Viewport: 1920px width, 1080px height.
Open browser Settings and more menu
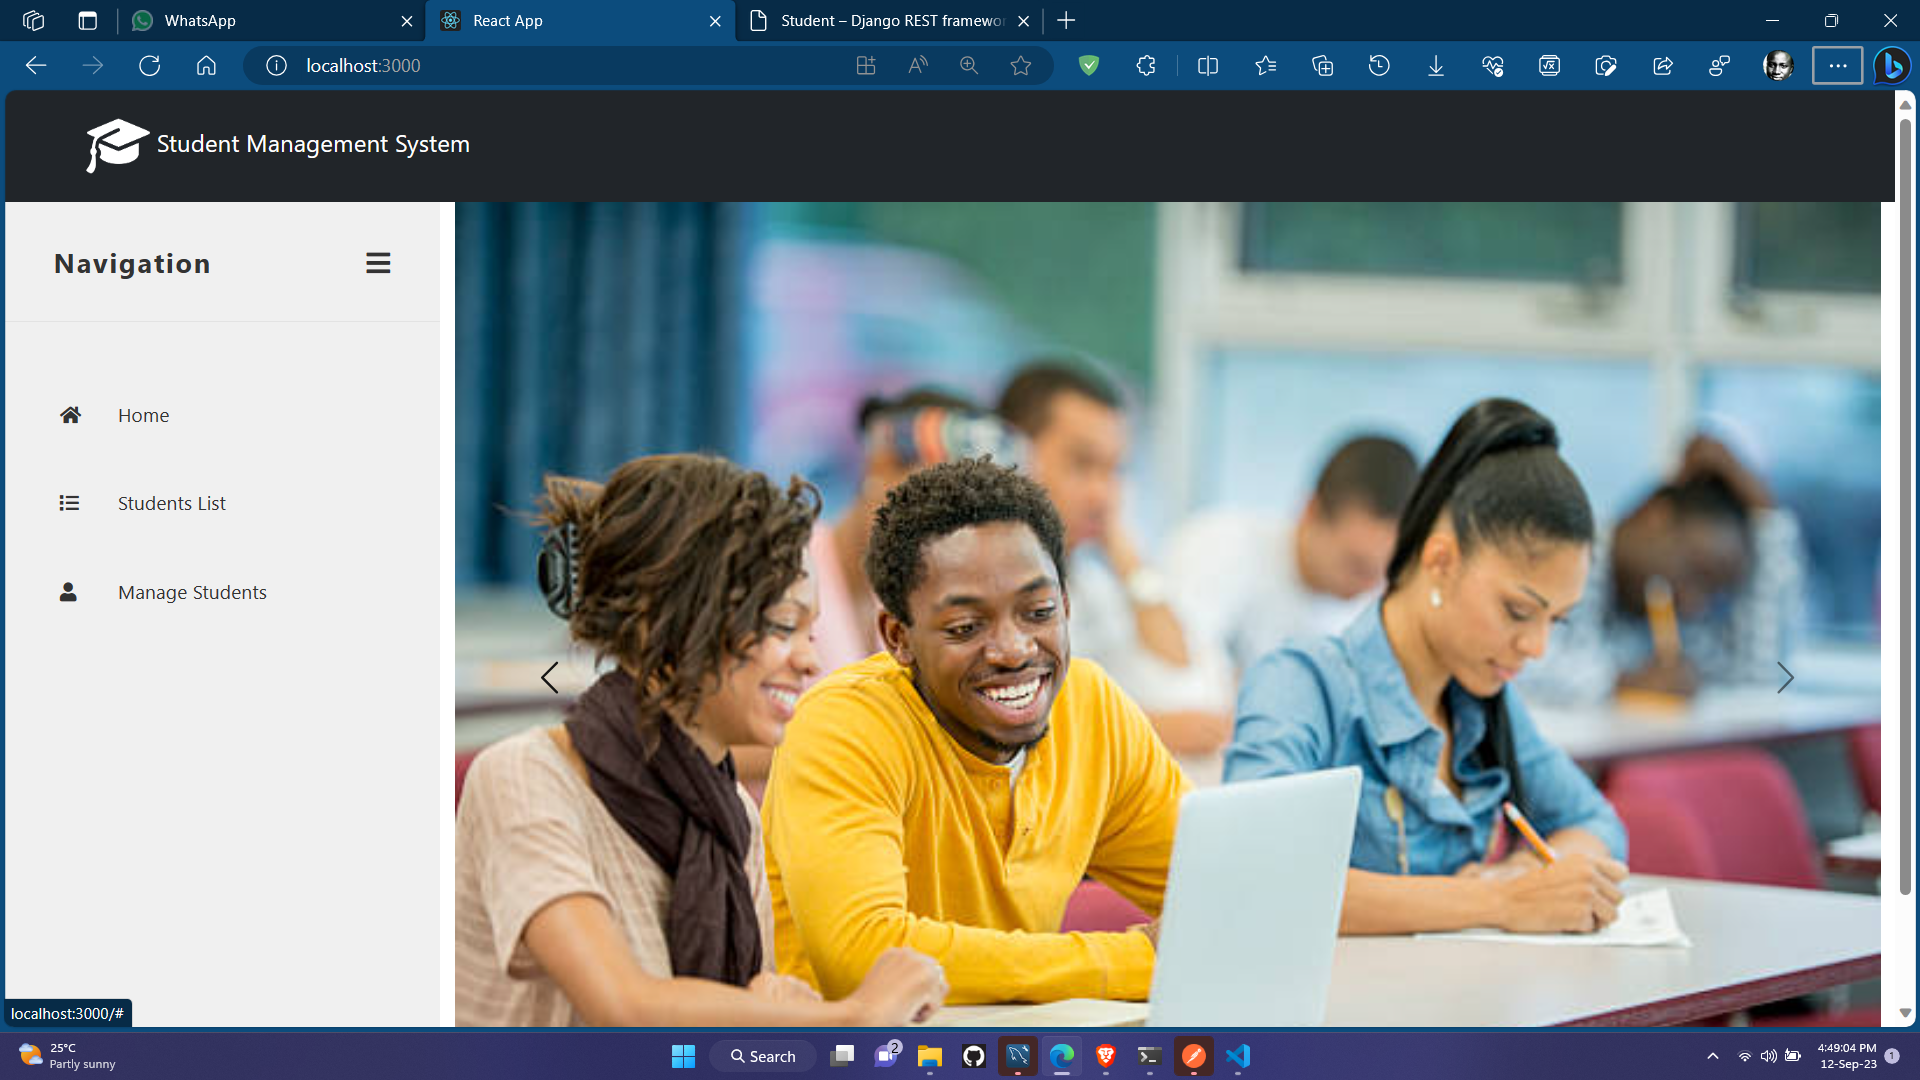pos(1837,66)
